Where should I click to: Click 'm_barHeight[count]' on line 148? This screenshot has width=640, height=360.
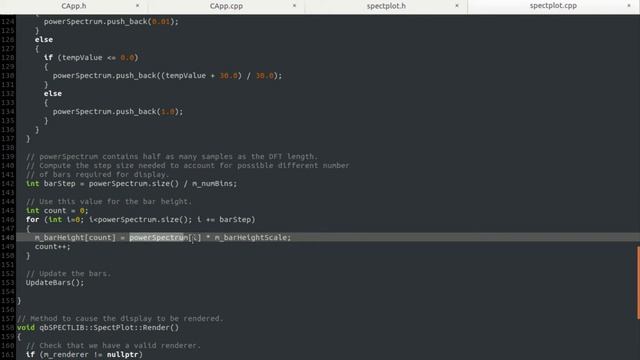point(75,238)
